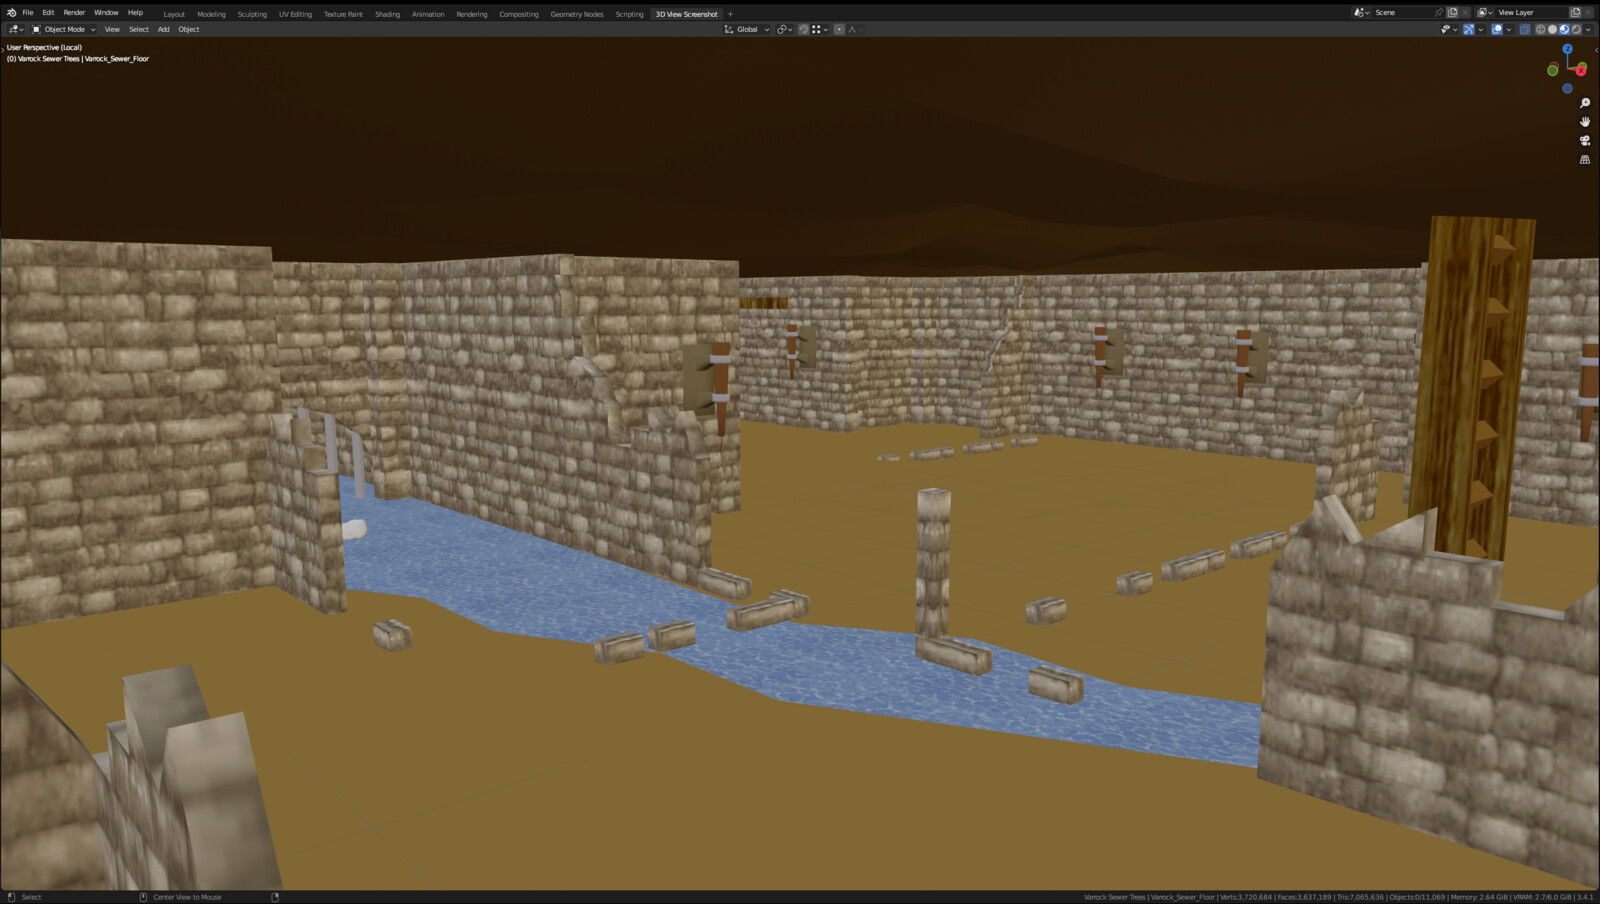Open the snapping options dropdown

click(820, 29)
